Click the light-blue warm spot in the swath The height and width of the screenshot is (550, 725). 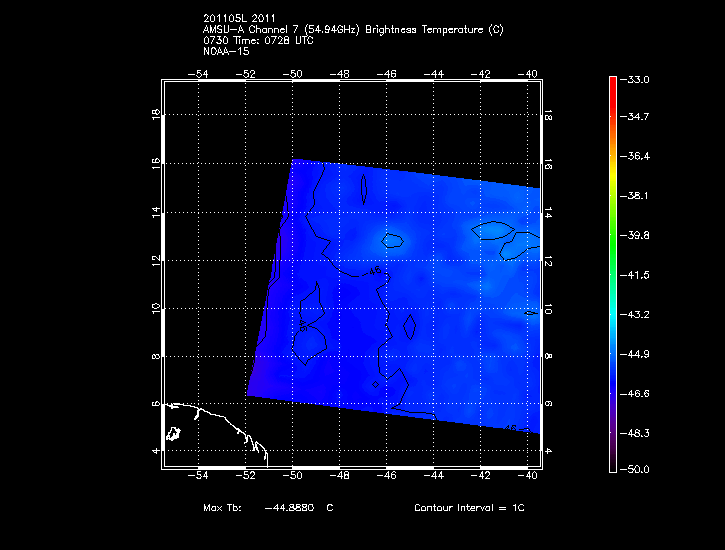click(394, 239)
